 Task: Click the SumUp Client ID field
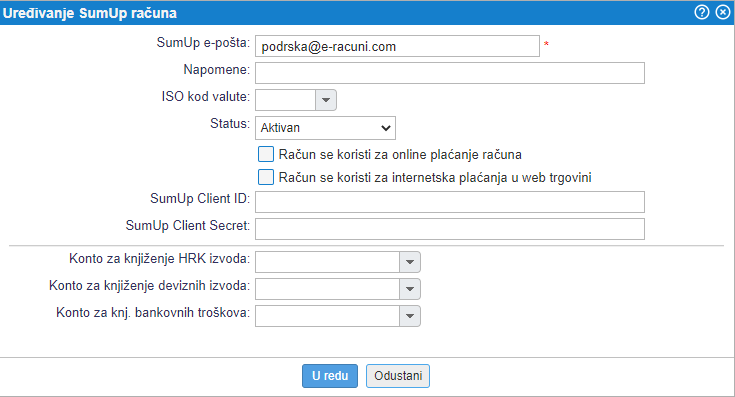[450, 202]
